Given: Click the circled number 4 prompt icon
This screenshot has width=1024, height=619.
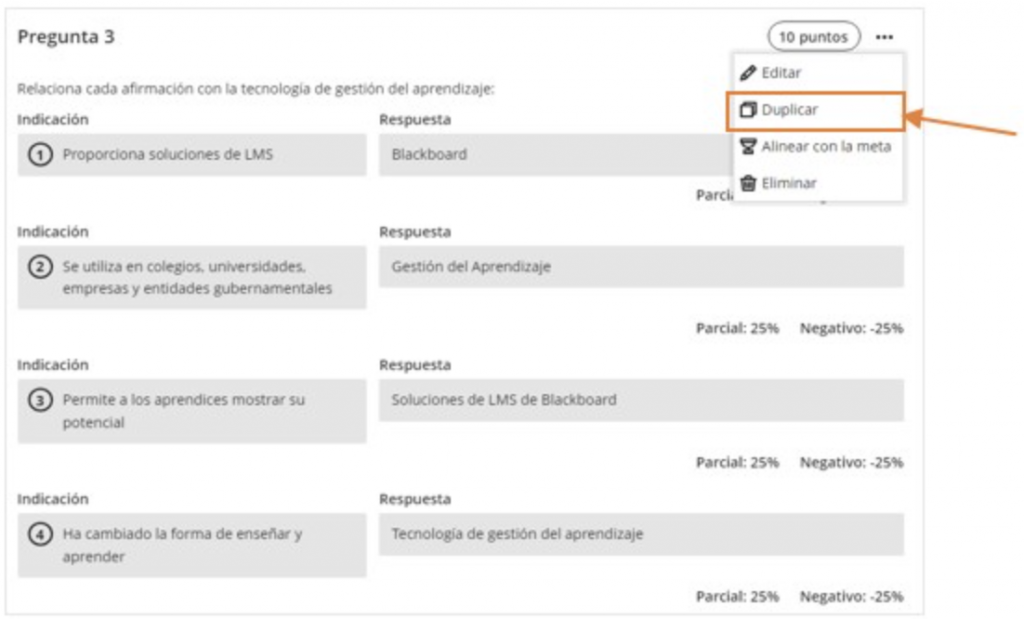Looking at the screenshot, I should point(40,534).
